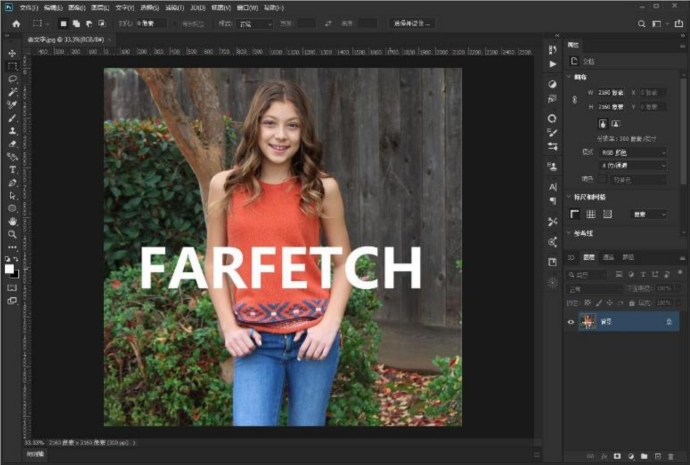
Task: Close the open jpg document tab
Action: (110, 40)
